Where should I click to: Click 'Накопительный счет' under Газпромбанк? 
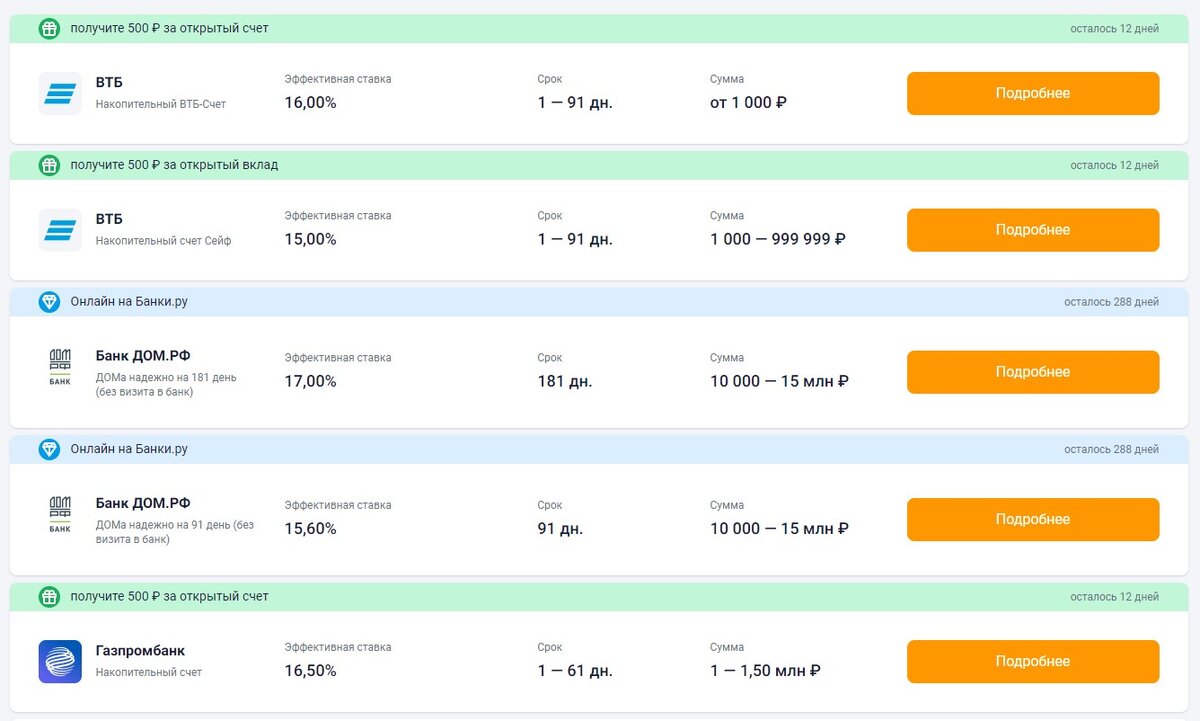tap(149, 673)
